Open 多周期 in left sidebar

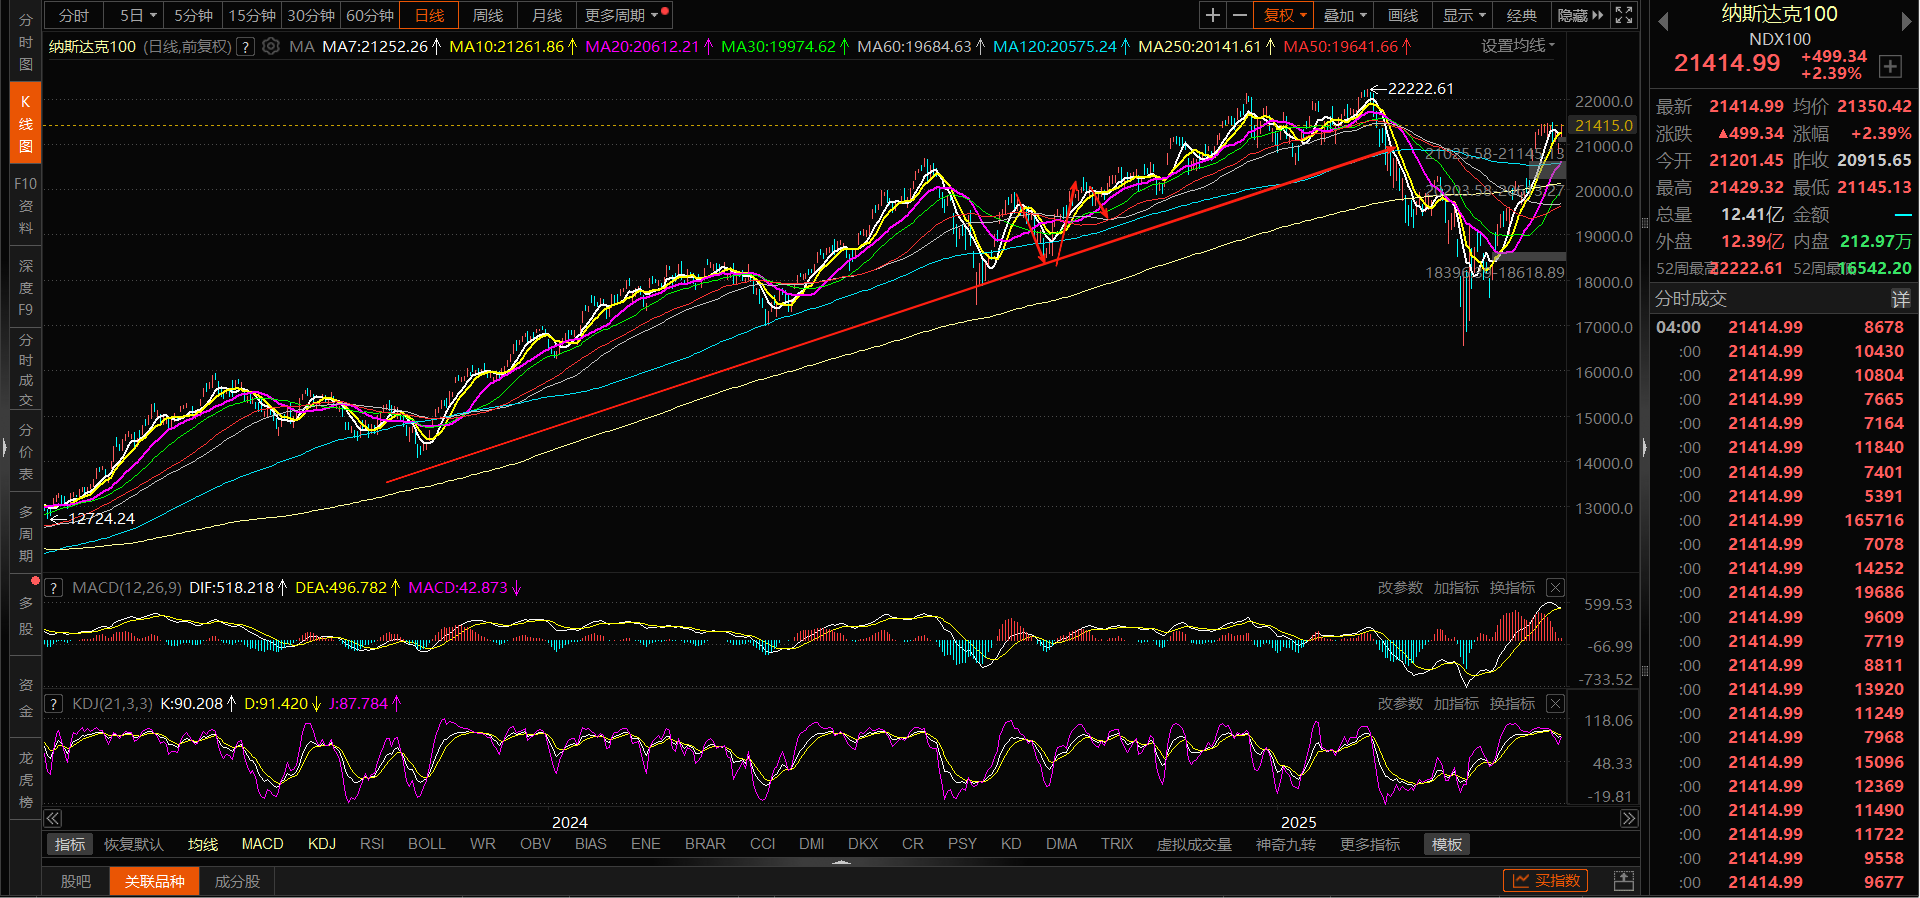(26, 534)
